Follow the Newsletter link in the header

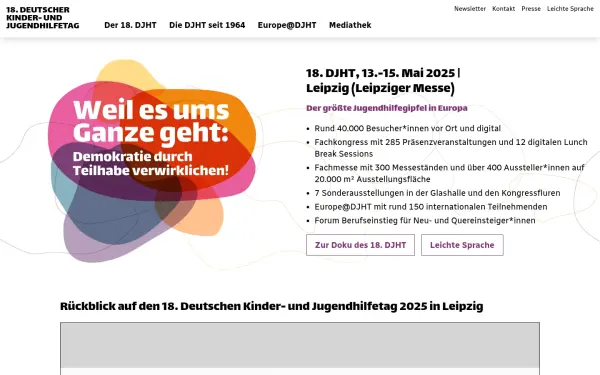470,9
